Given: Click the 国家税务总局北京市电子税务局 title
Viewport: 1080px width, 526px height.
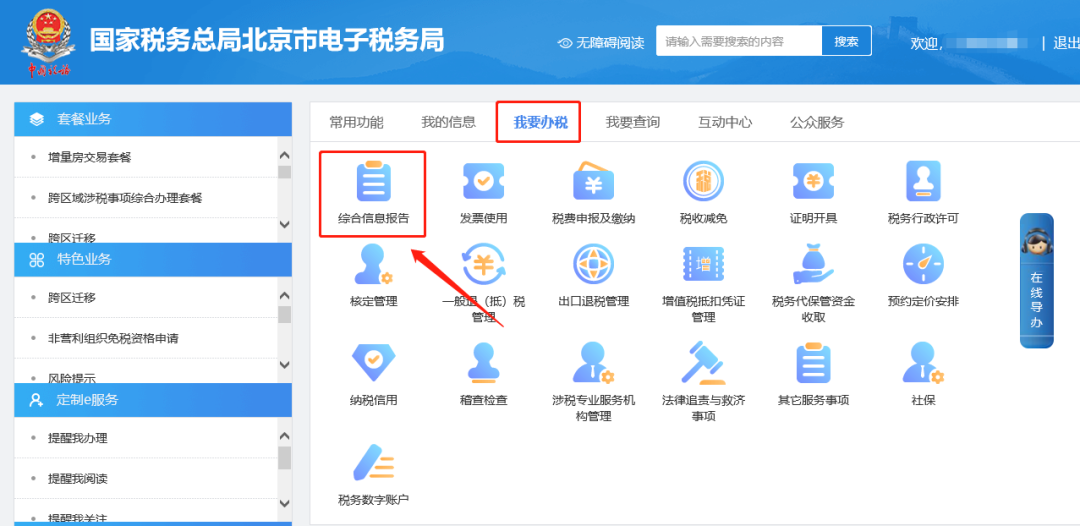Looking at the screenshot, I should coord(267,40).
